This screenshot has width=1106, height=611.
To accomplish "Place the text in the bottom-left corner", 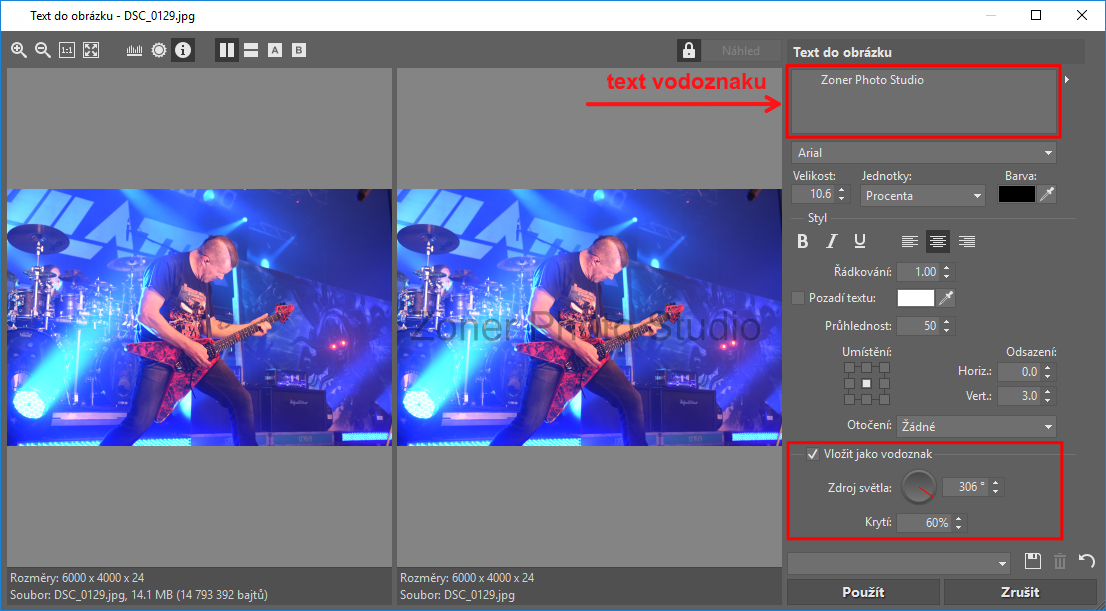I will point(849,400).
